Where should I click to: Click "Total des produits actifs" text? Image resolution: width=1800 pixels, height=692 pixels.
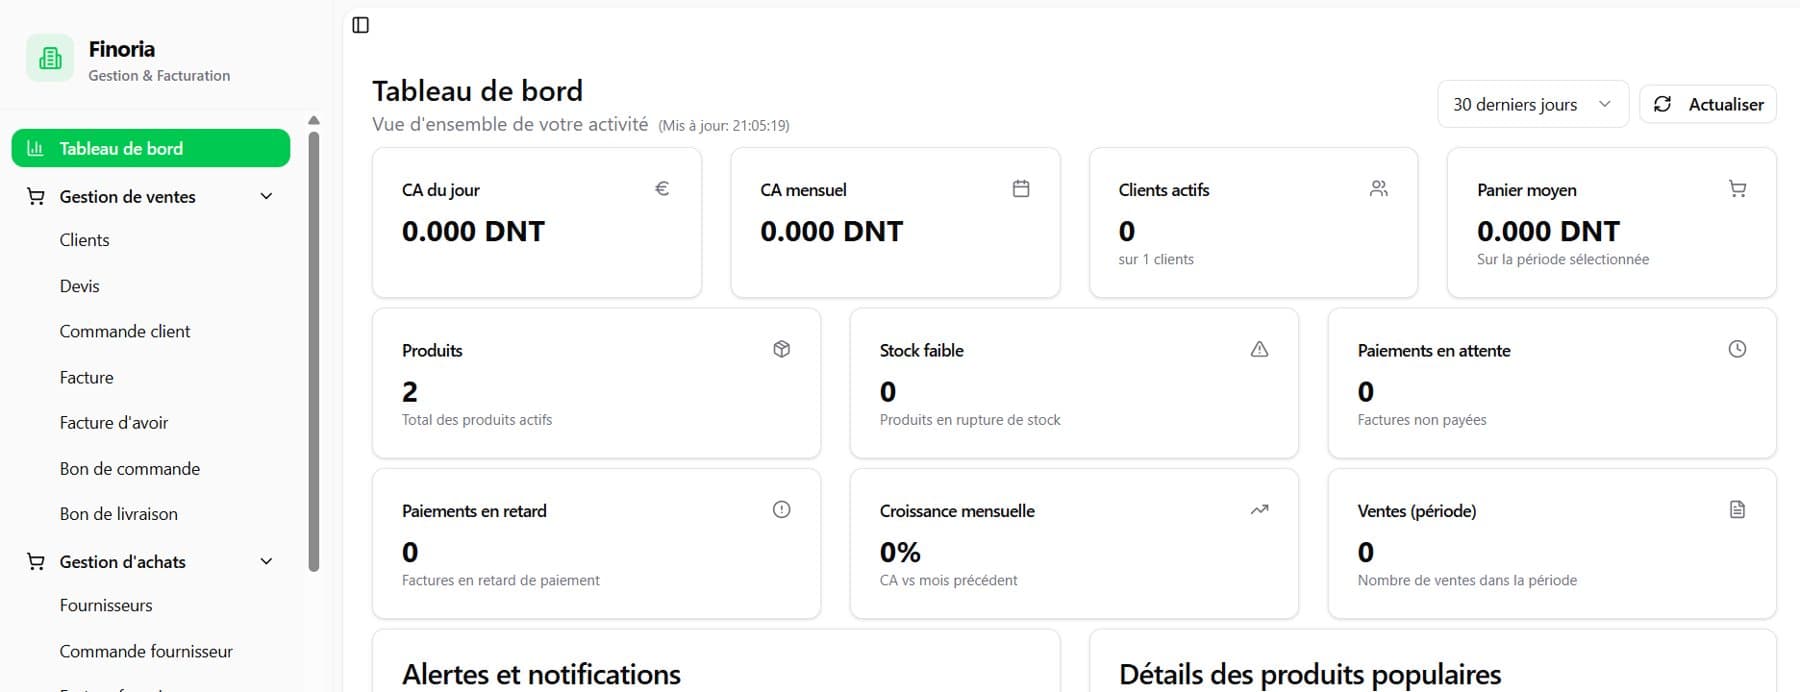click(x=477, y=420)
